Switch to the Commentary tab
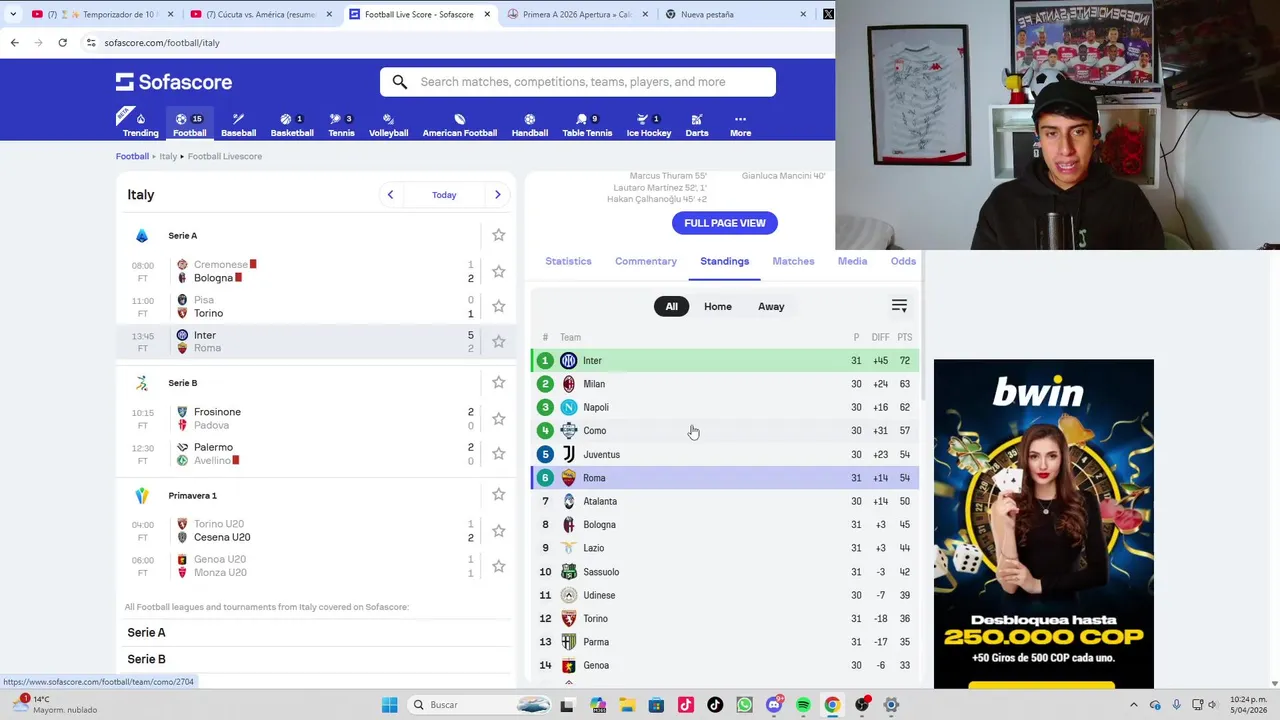The image size is (1280, 720). click(646, 261)
